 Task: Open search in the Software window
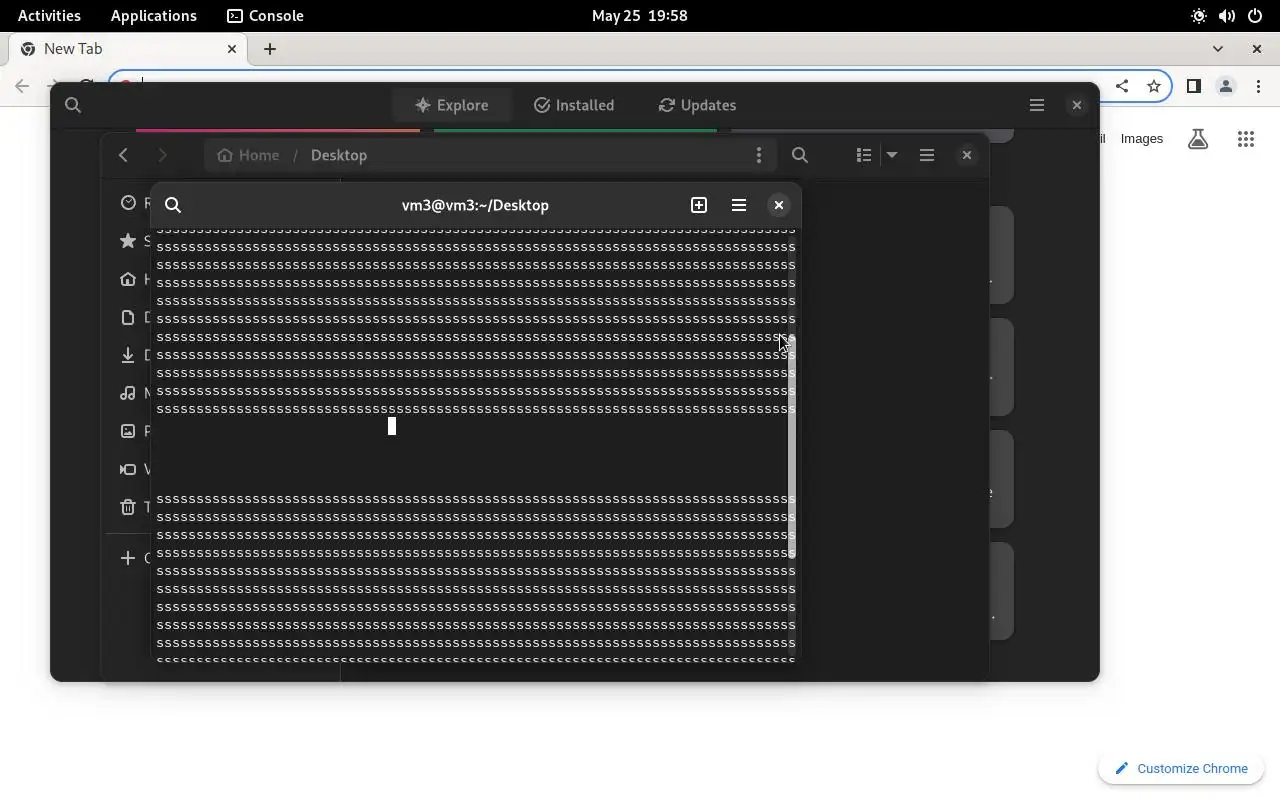click(73, 105)
